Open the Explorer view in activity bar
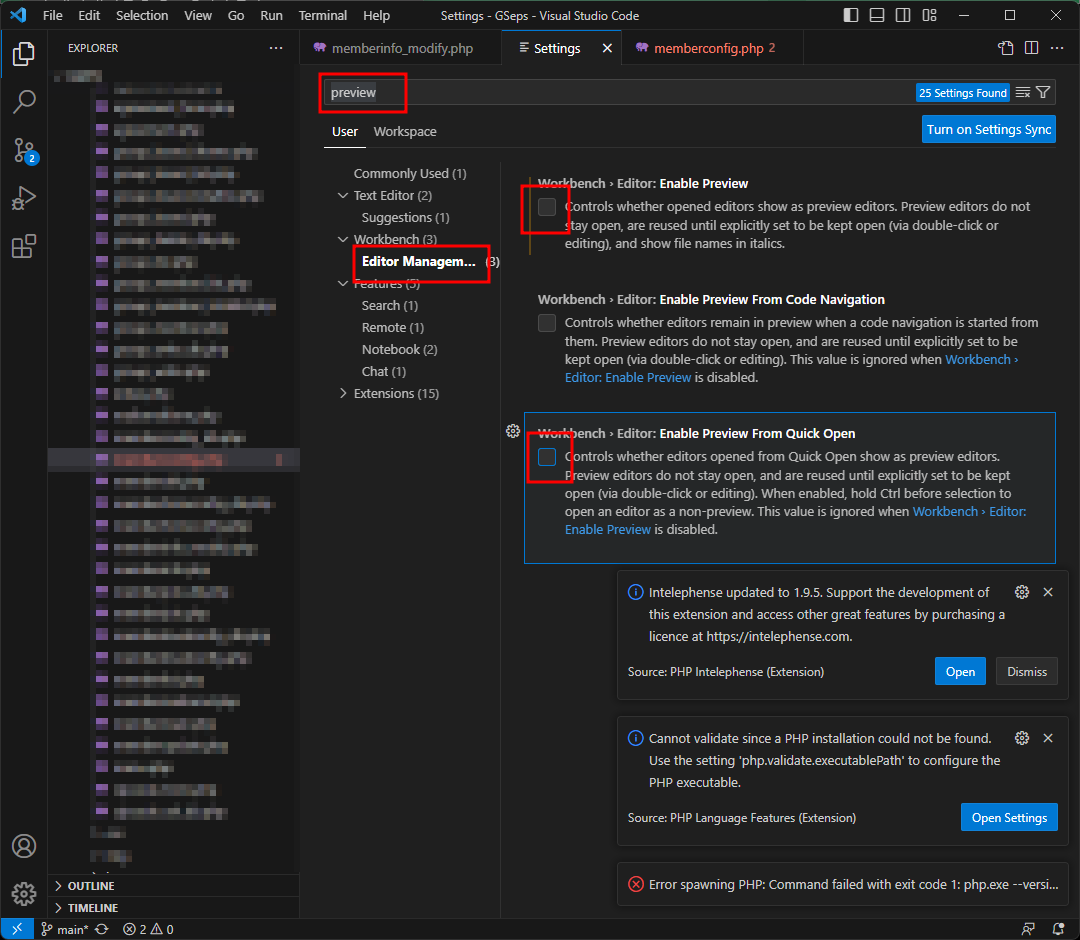 23,54
